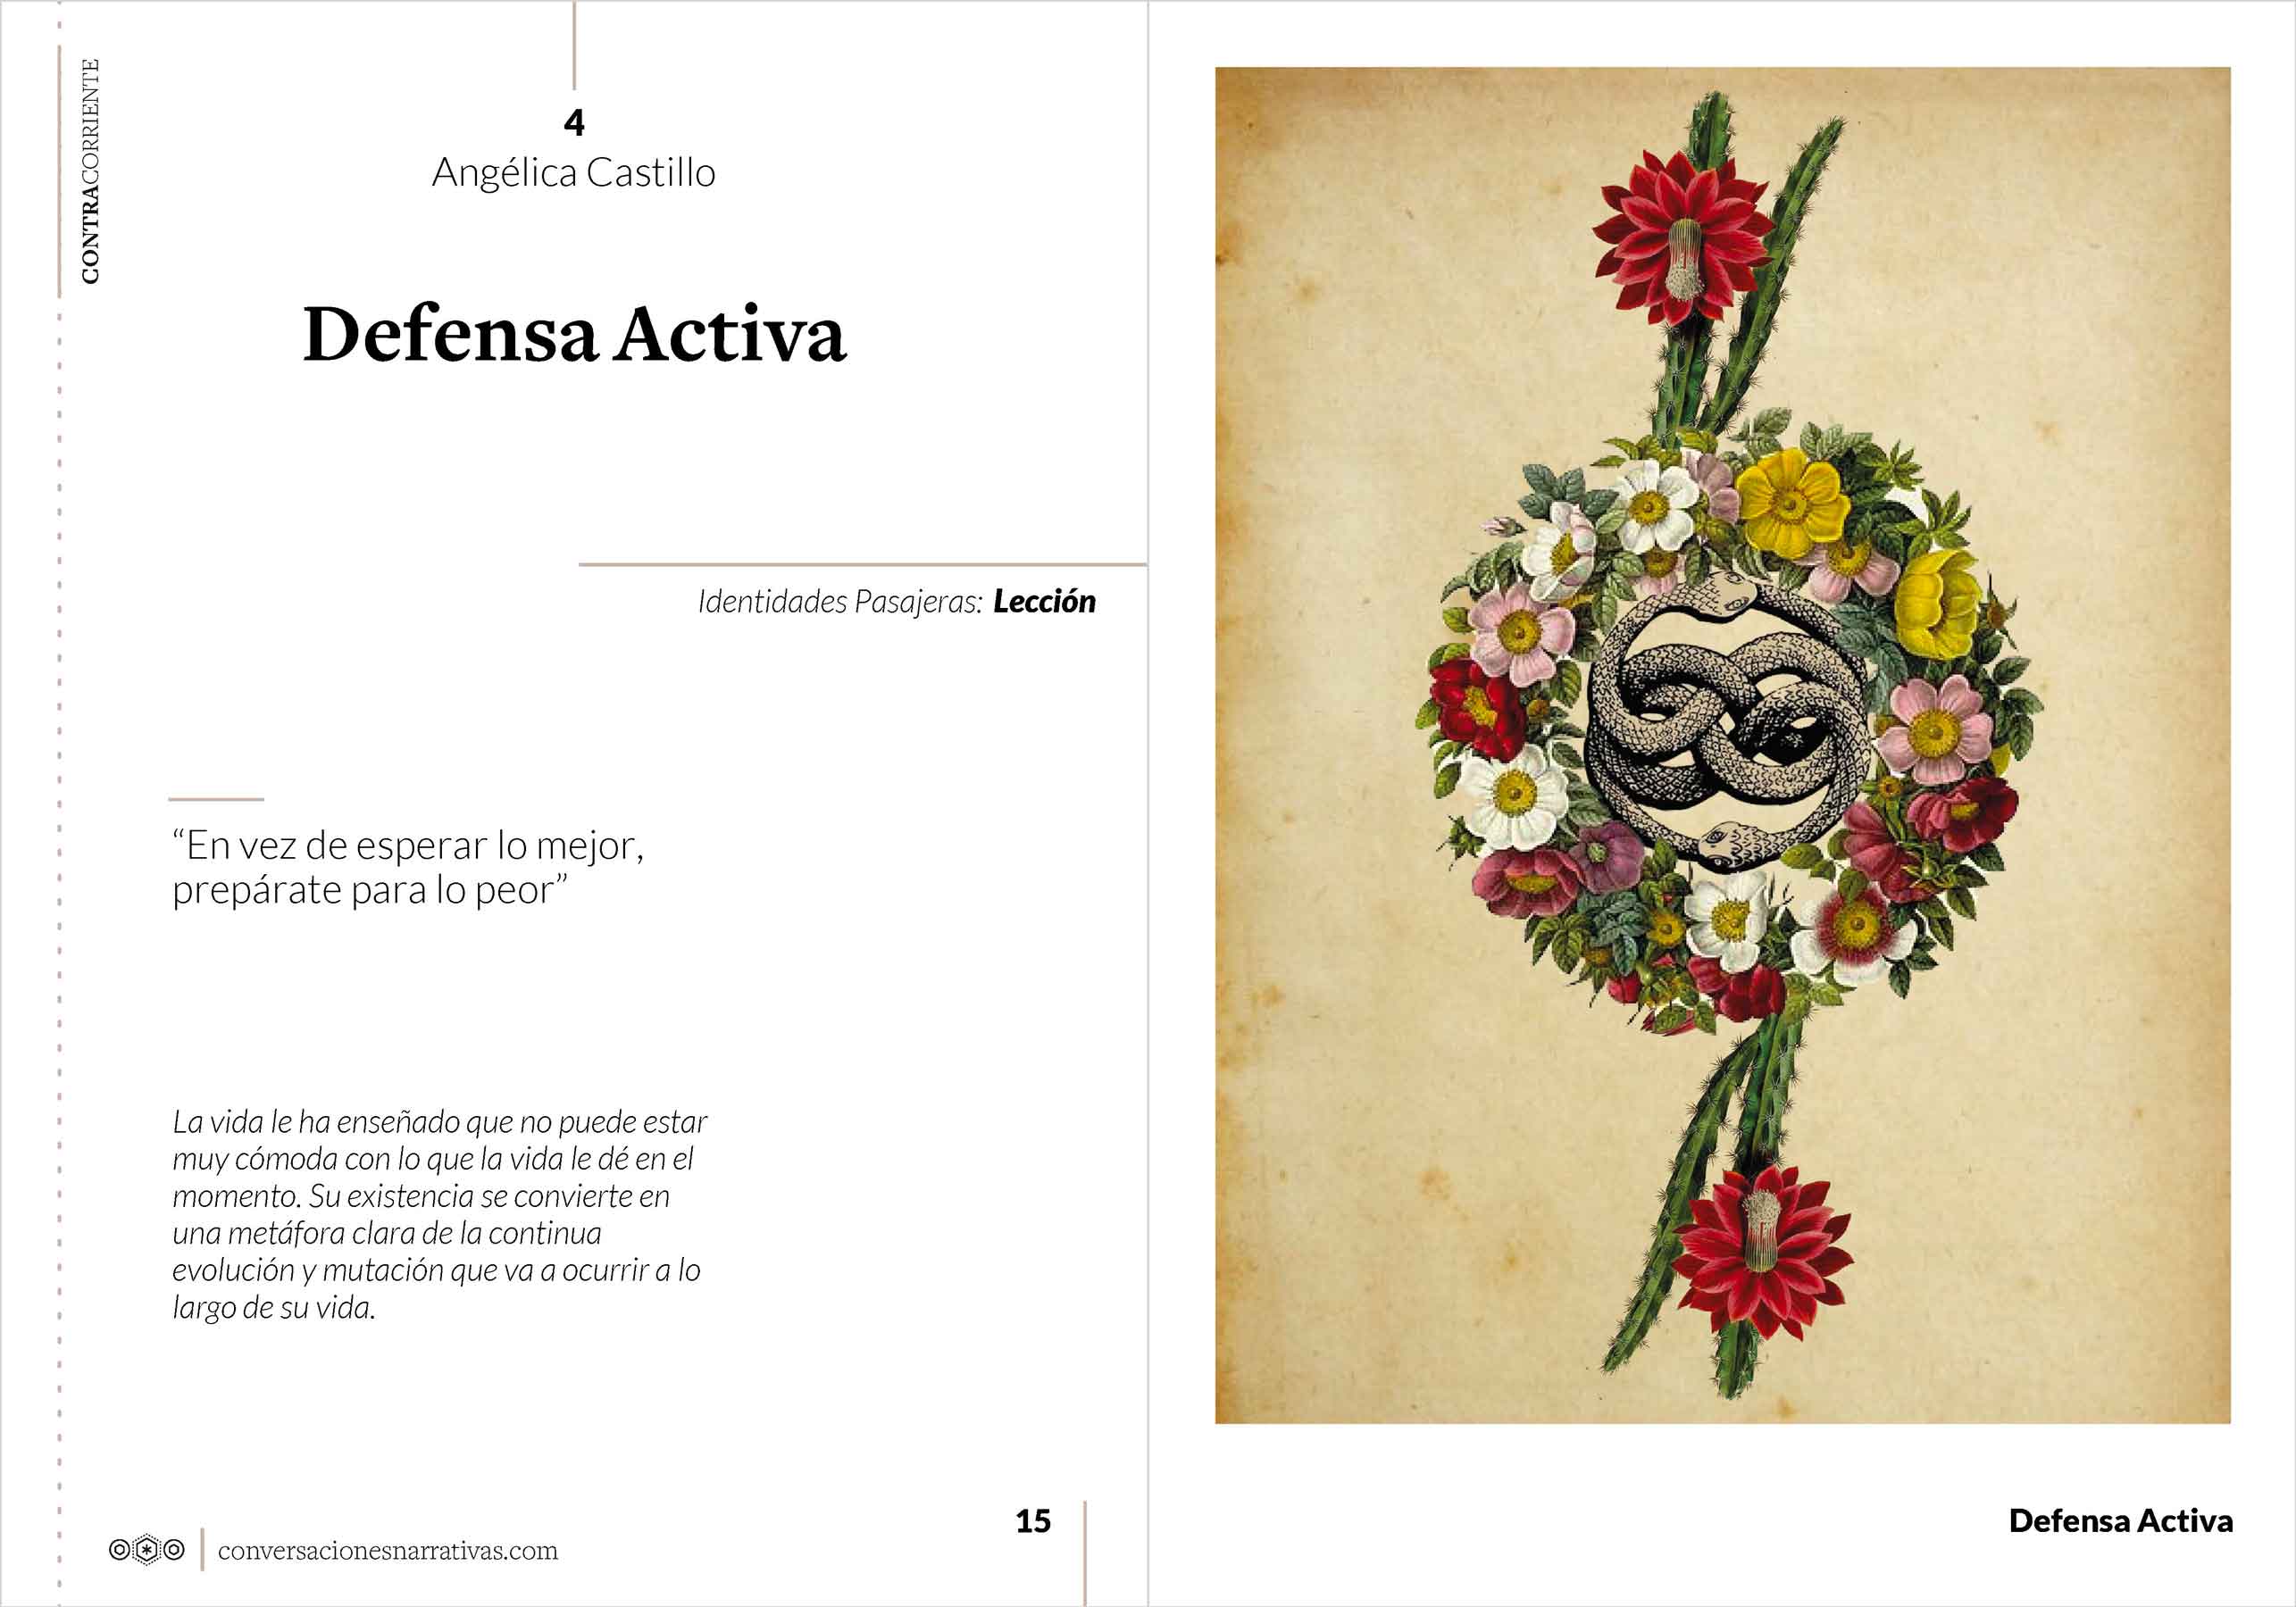The height and width of the screenshot is (1607, 2296).
Task: Open the conversacionesnarrativas.com link
Action: point(388,1551)
